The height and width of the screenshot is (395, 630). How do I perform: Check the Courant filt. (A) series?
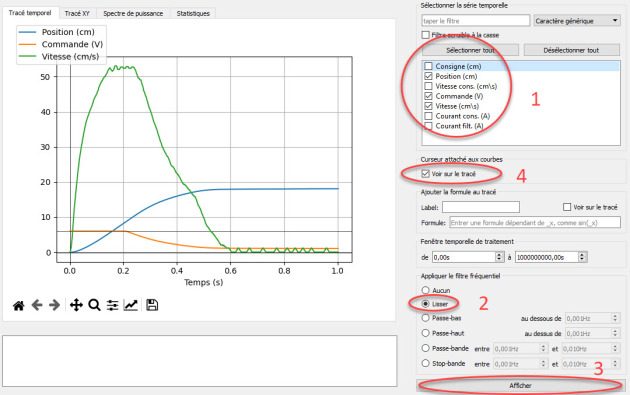coord(429,126)
